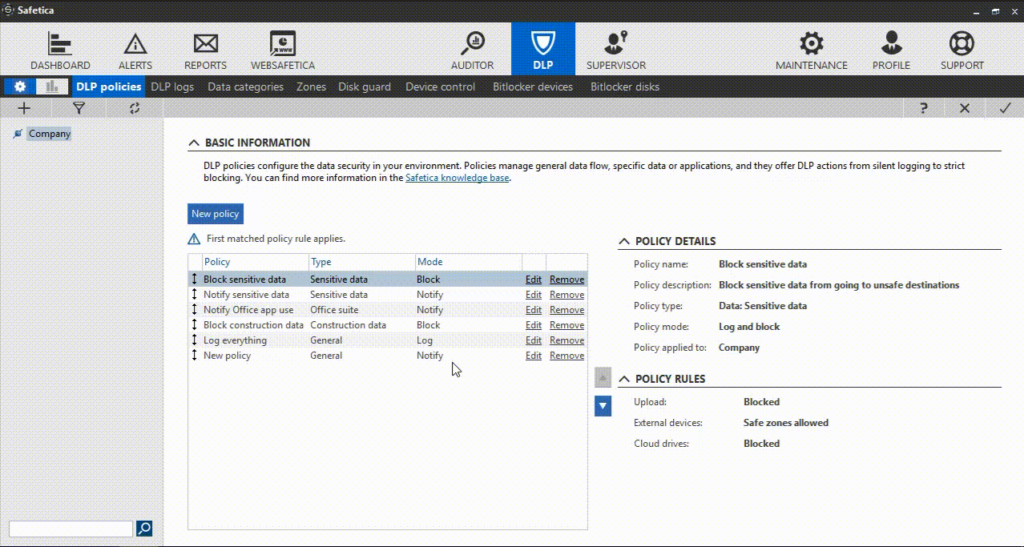Click the New policy button
The height and width of the screenshot is (547, 1024).
[x=216, y=213]
